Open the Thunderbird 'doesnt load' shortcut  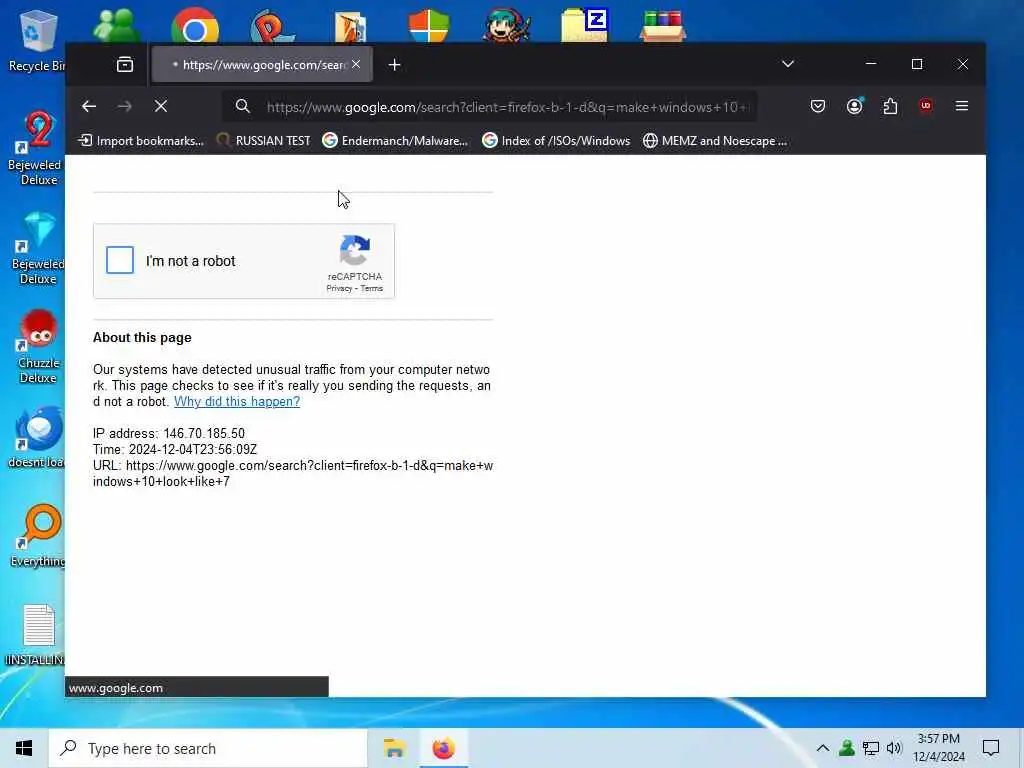[38, 438]
